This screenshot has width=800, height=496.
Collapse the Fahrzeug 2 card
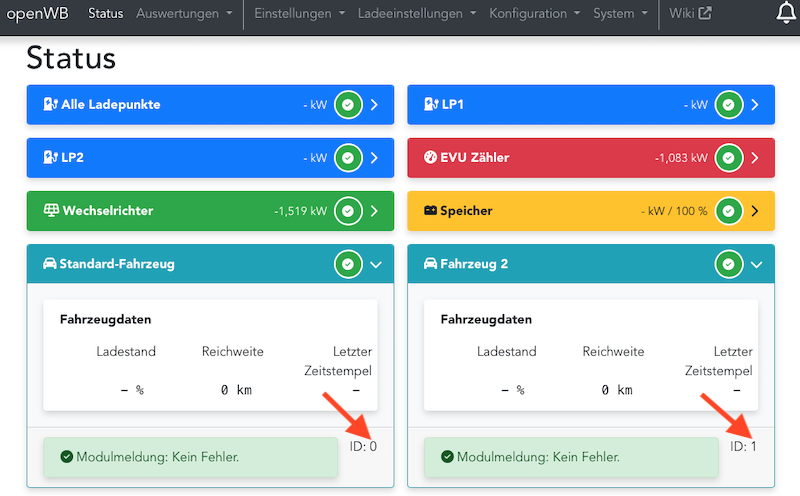755,264
